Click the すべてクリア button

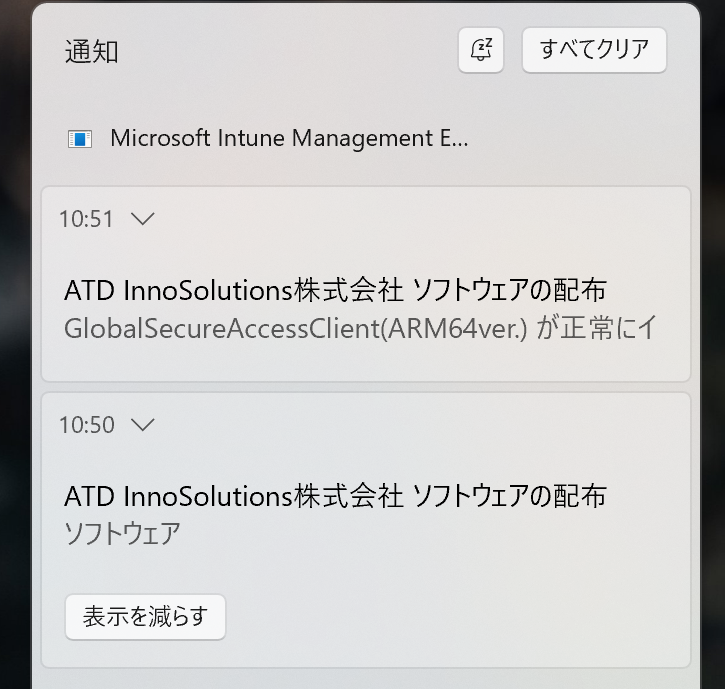point(594,50)
